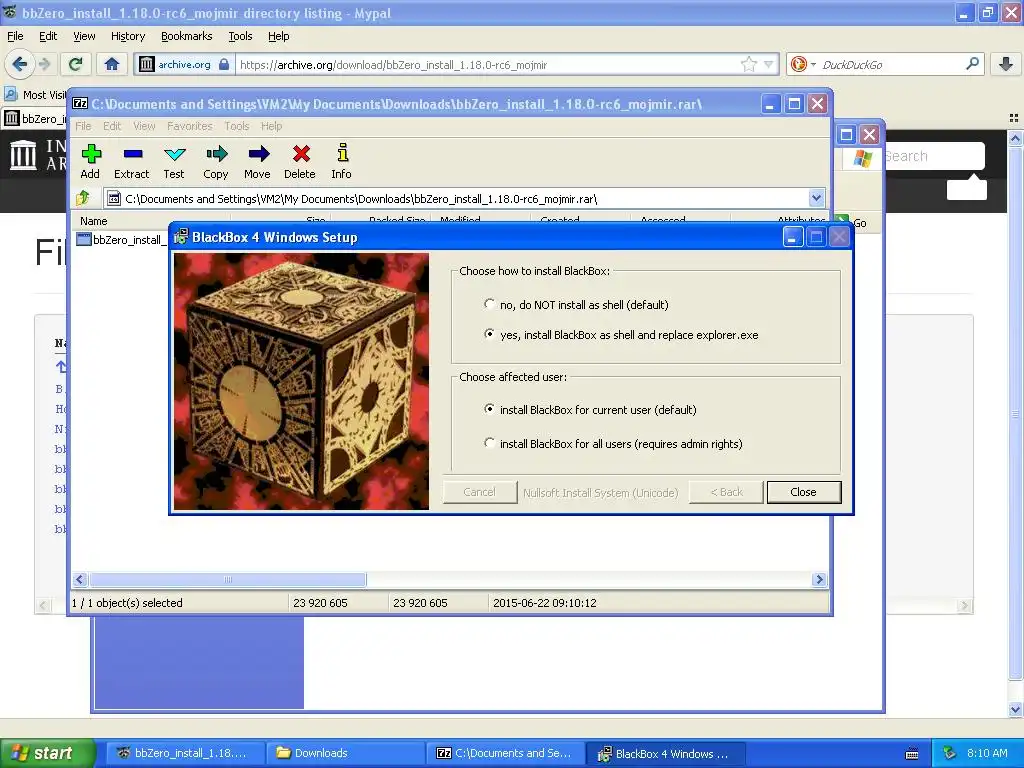1024x768 pixels.
Task: Switch to Downloads taskbar button
Action: (x=345, y=753)
